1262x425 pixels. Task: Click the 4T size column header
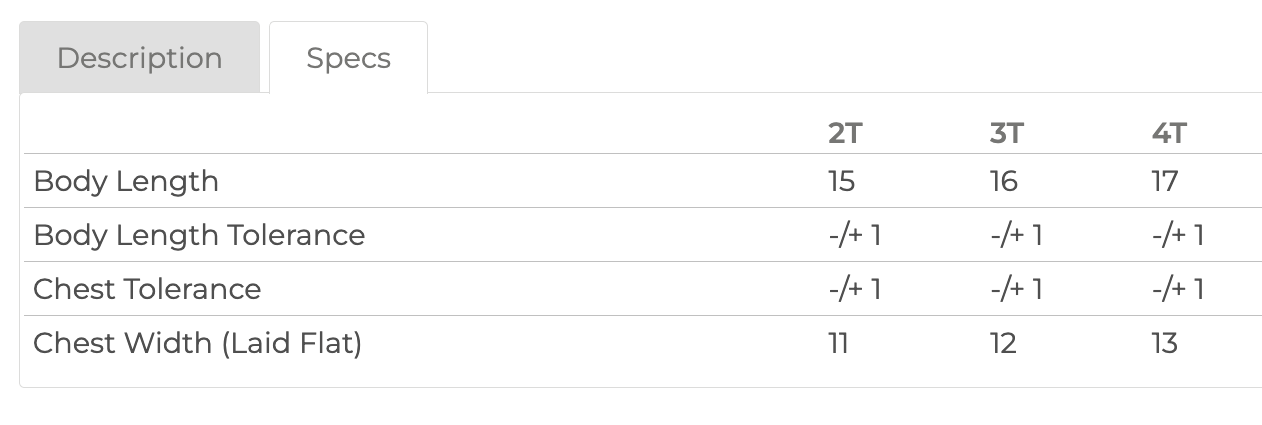tap(1169, 134)
